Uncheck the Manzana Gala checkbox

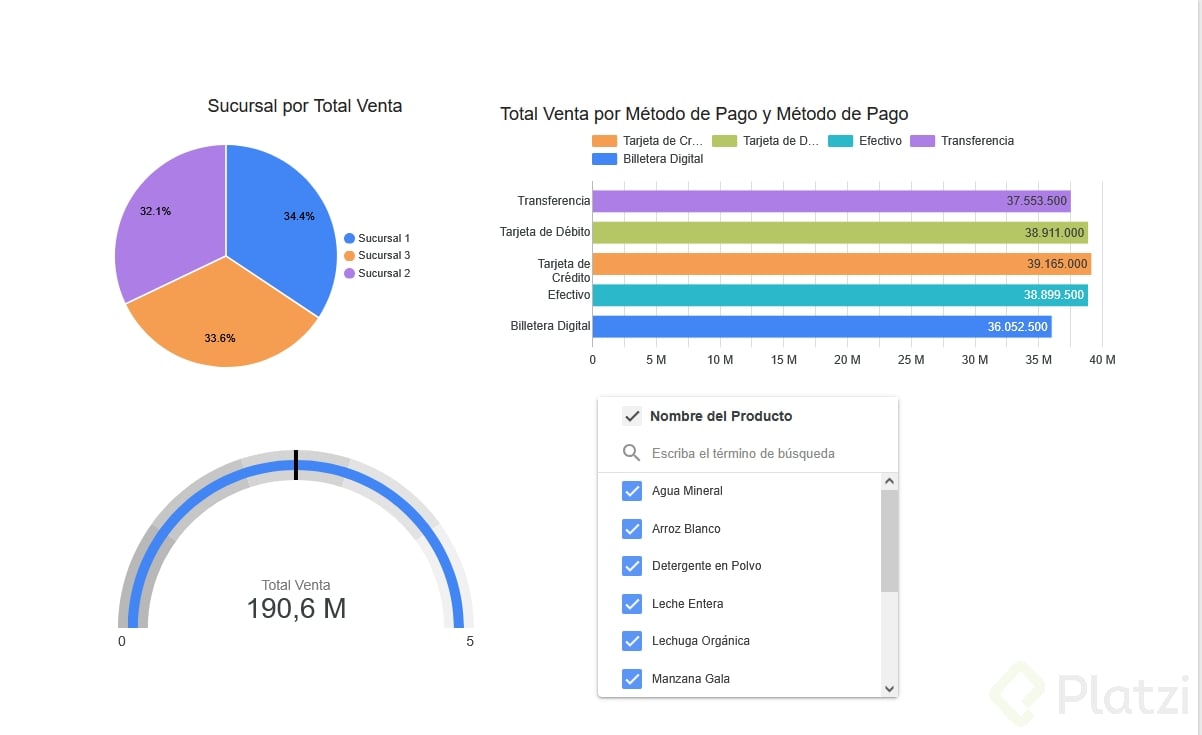(632, 679)
